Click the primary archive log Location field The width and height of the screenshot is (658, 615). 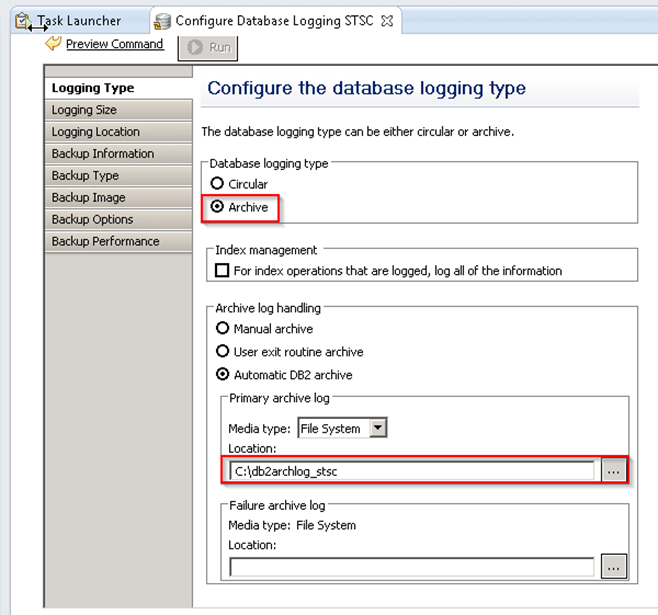point(411,471)
